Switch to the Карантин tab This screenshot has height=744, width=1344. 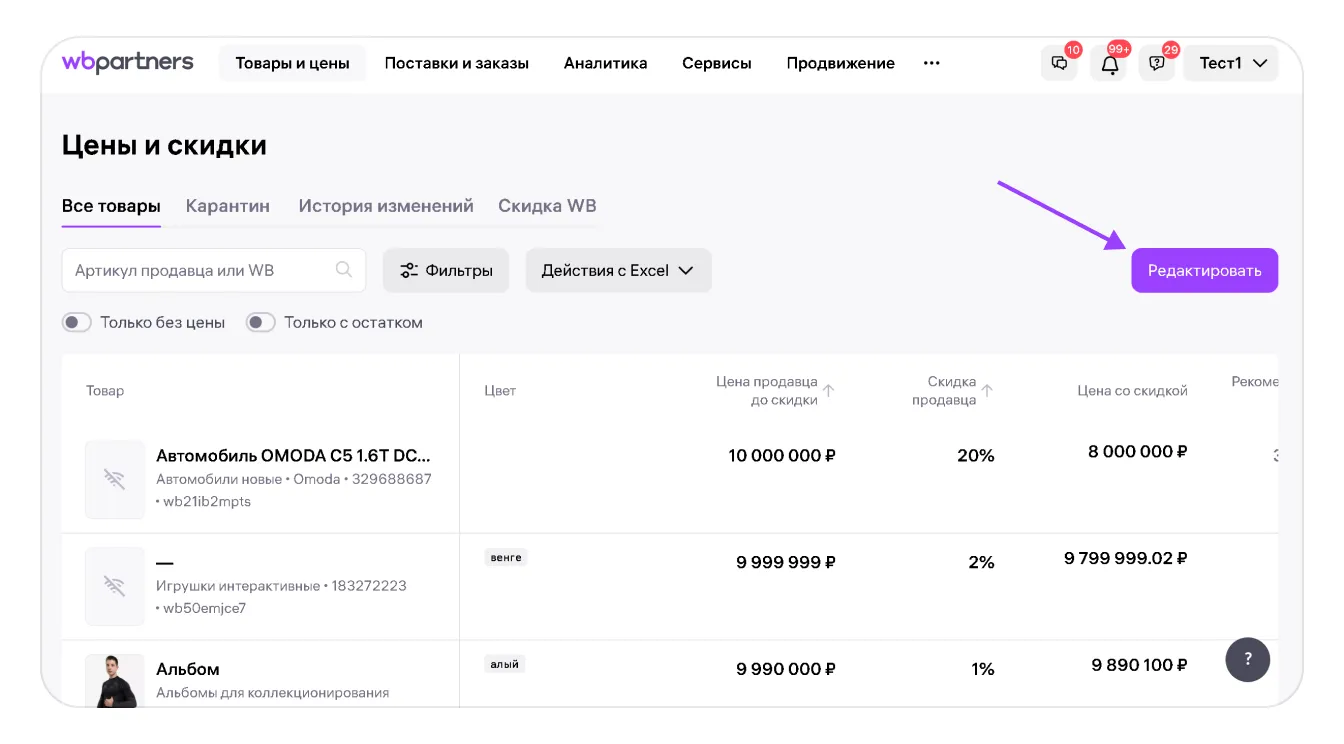point(228,206)
